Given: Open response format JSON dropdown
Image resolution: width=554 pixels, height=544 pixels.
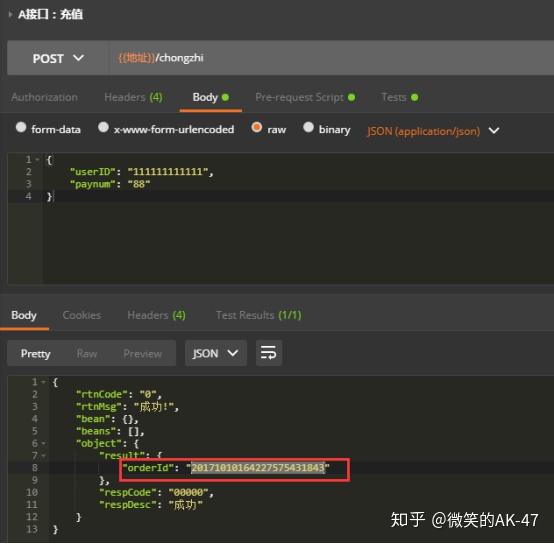Looking at the screenshot, I should pyautogui.click(x=216, y=353).
